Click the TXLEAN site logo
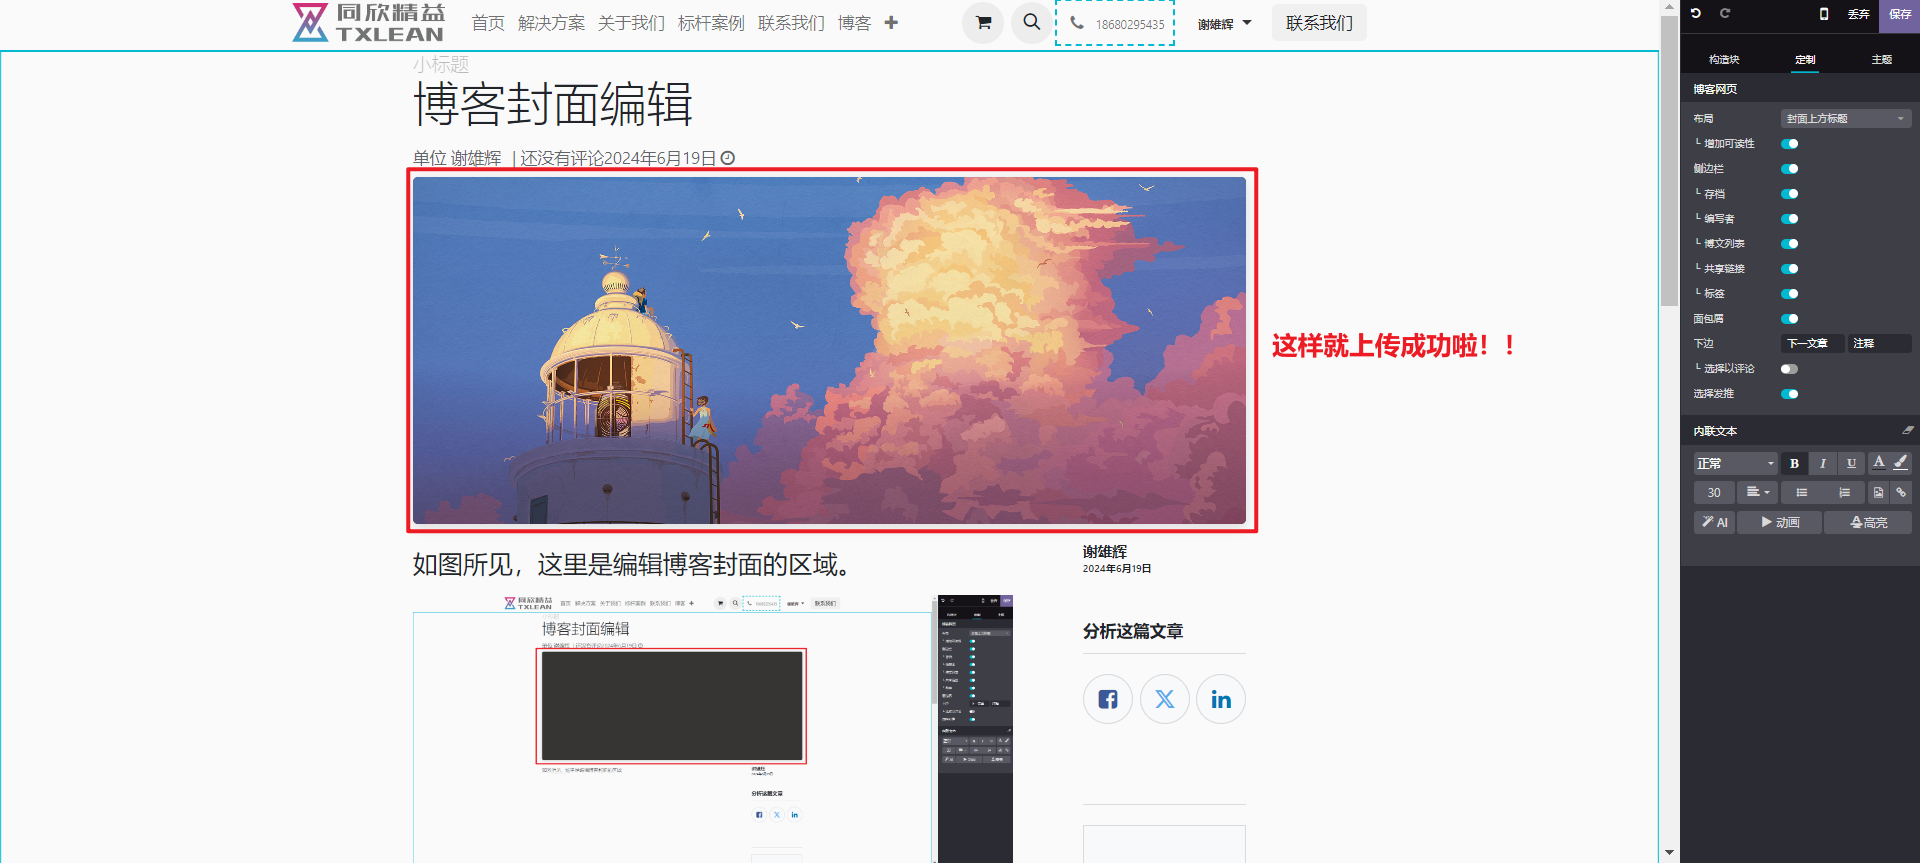 368,22
